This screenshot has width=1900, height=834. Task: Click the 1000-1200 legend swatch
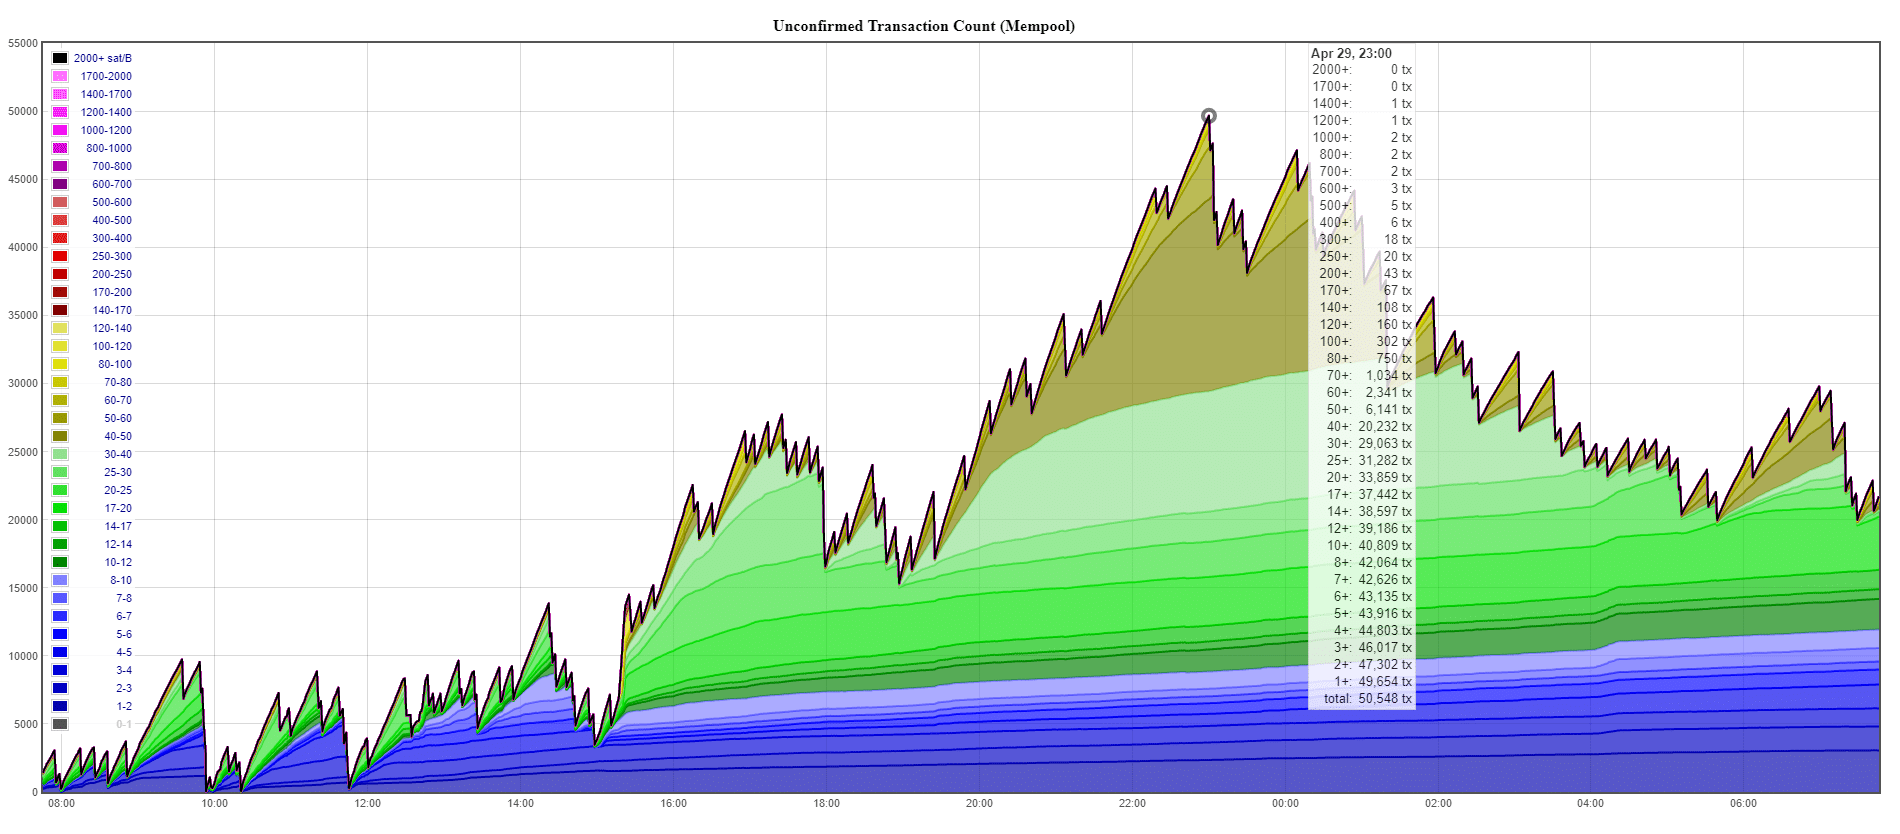pos(60,130)
